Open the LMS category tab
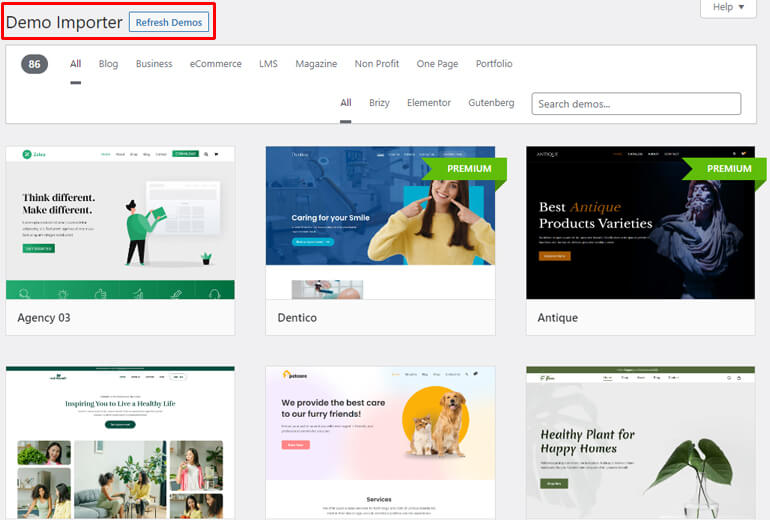 coord(268,64)
